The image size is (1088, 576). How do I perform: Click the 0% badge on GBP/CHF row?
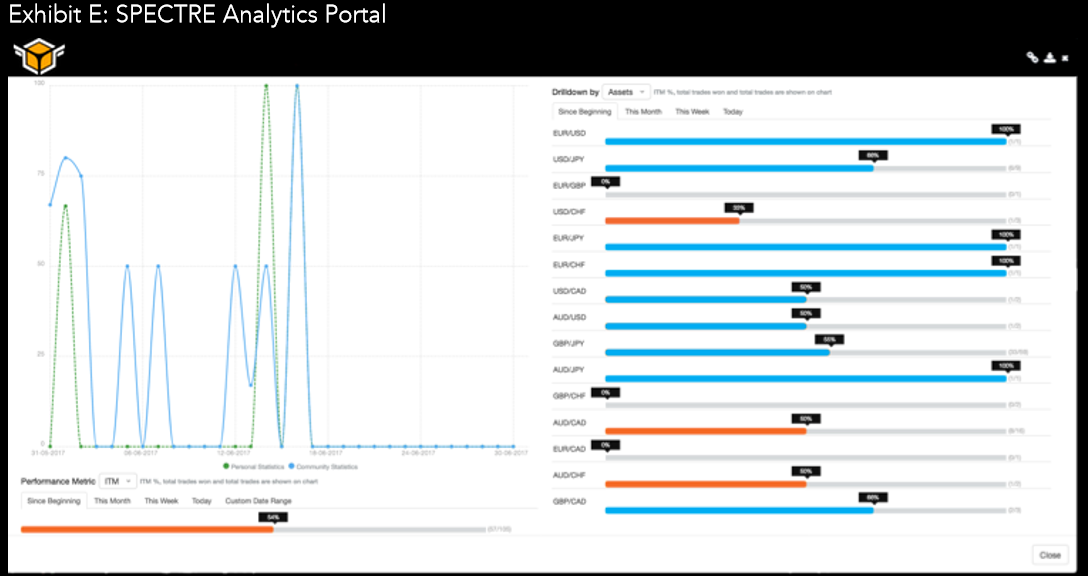[605, 393]
